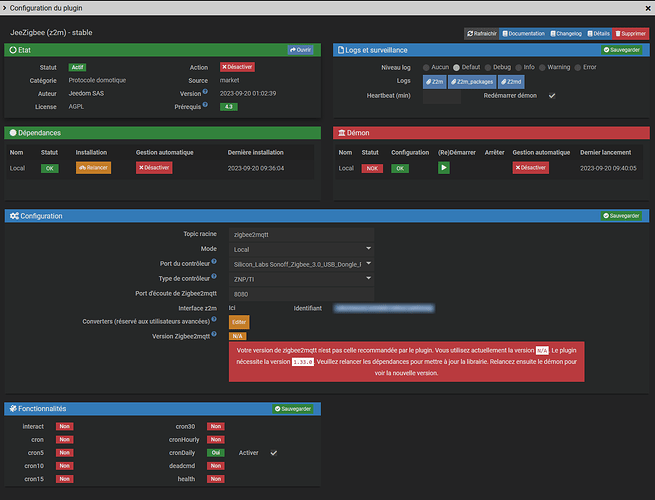Image resolution: width=655 pixels, height=500 pixels.
Task: Click Désactiver next to Action in Etat
Action: 237,67
